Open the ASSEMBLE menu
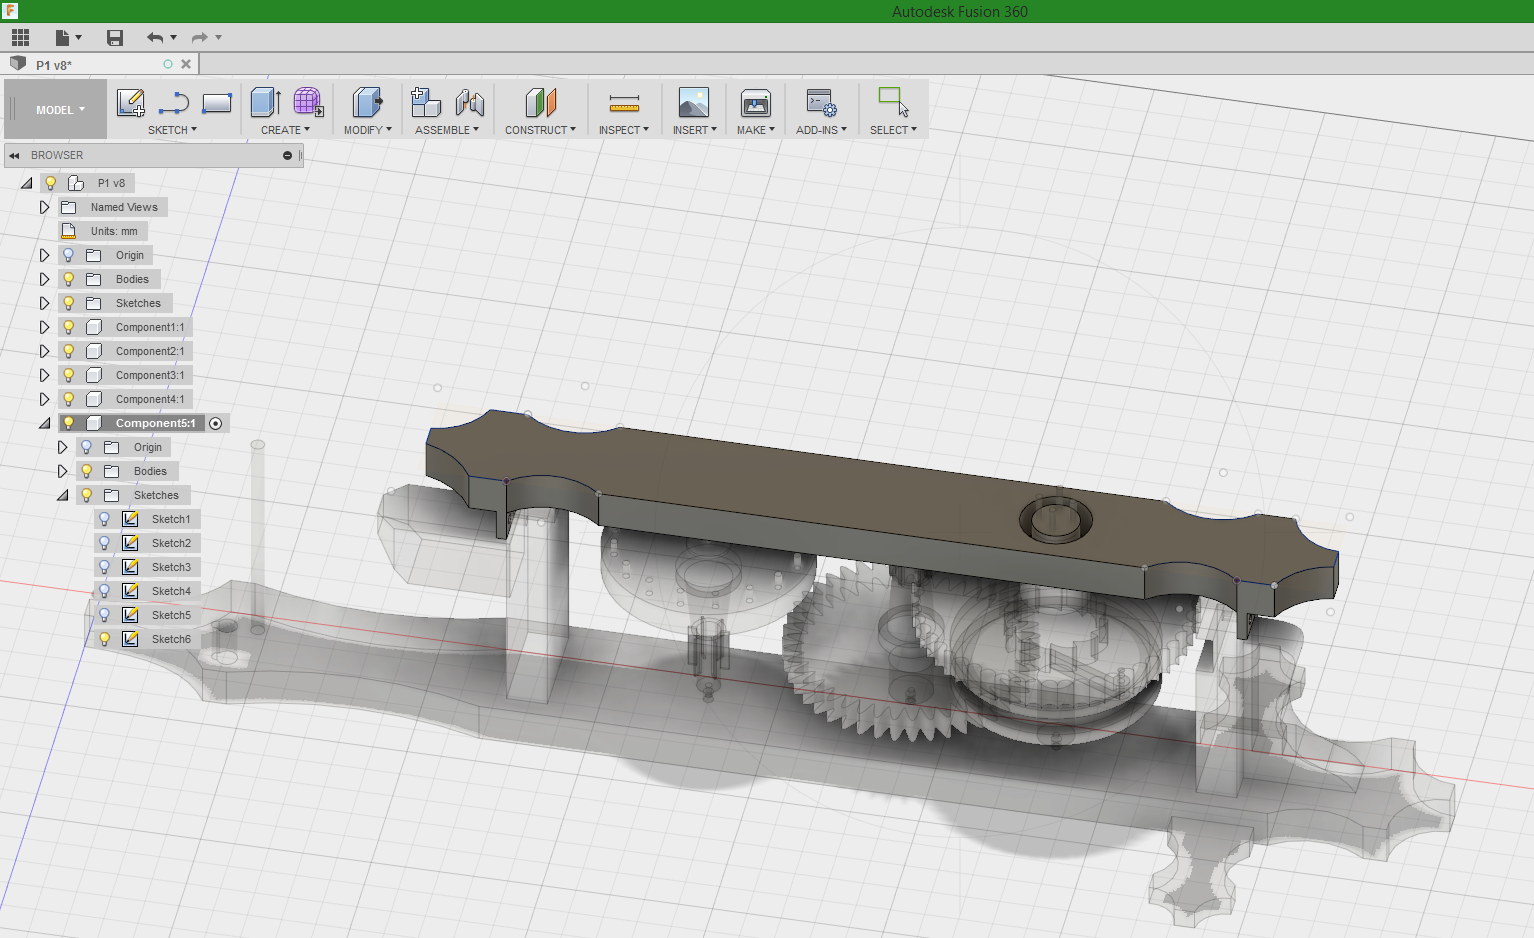 click(x=446, y=130)
